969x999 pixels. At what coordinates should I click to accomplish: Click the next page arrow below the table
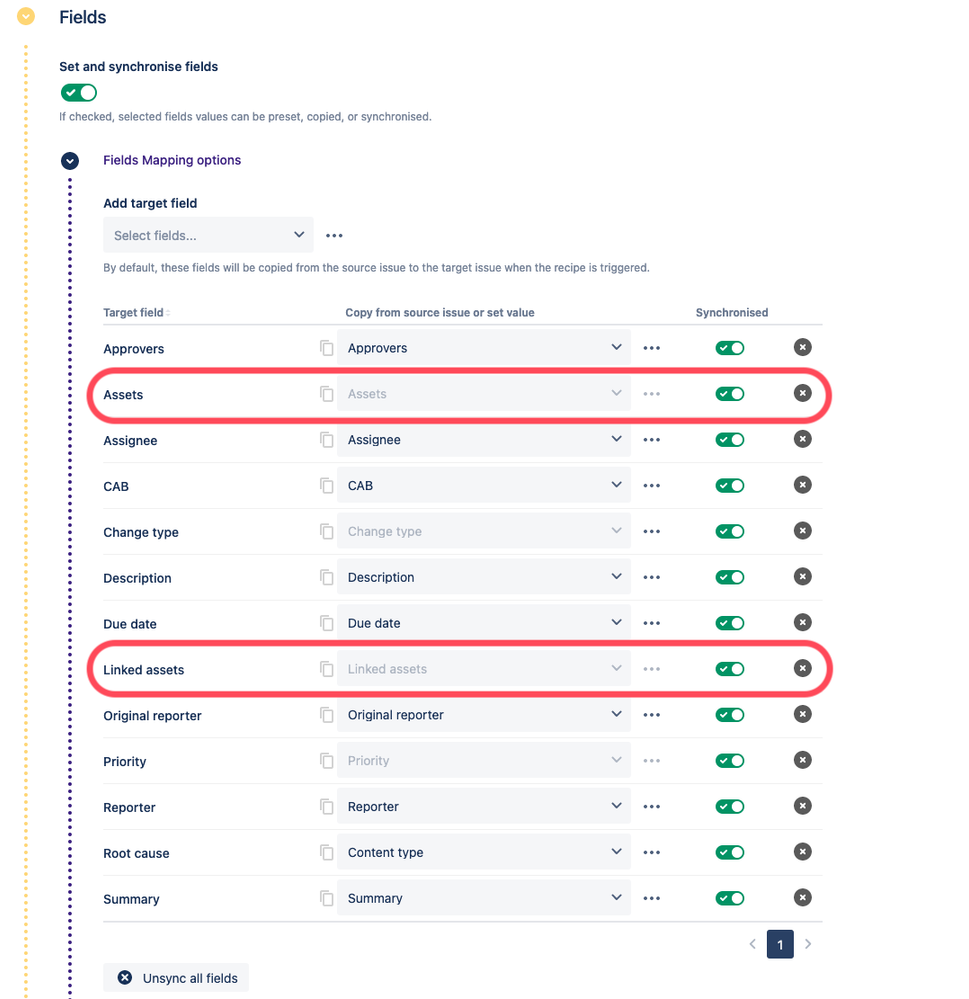pos(807,943)
